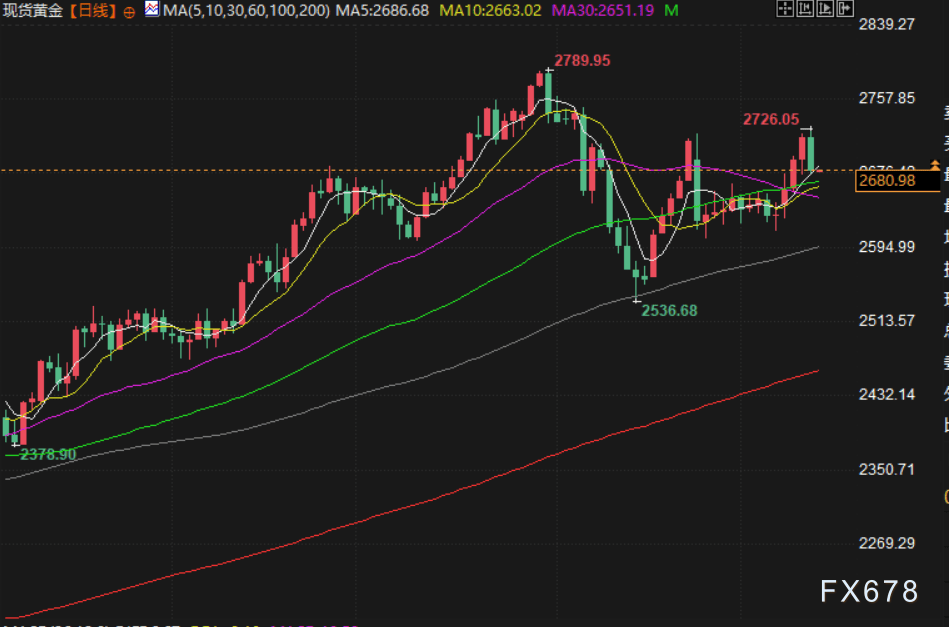
Task: Click the magenta MA30:2651.19 label
Action: click(x=603, y=10)
